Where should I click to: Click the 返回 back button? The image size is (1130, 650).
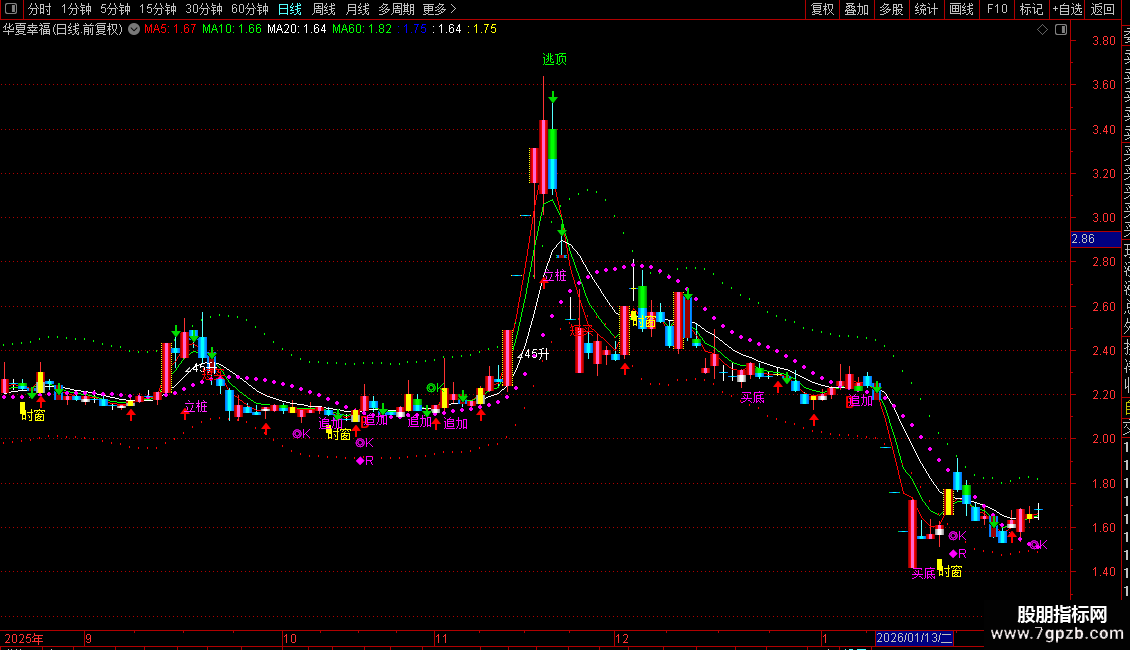tap(1103, 9)
